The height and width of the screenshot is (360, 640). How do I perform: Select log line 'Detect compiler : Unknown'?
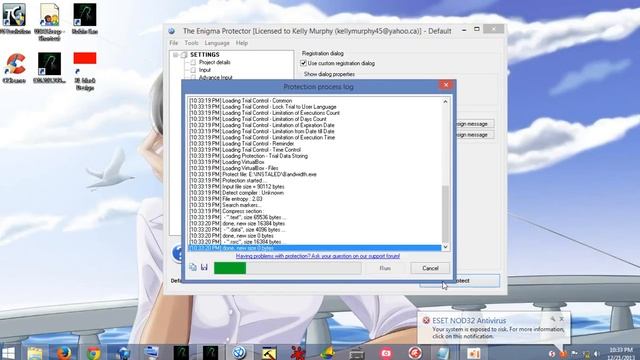point(315,193)
